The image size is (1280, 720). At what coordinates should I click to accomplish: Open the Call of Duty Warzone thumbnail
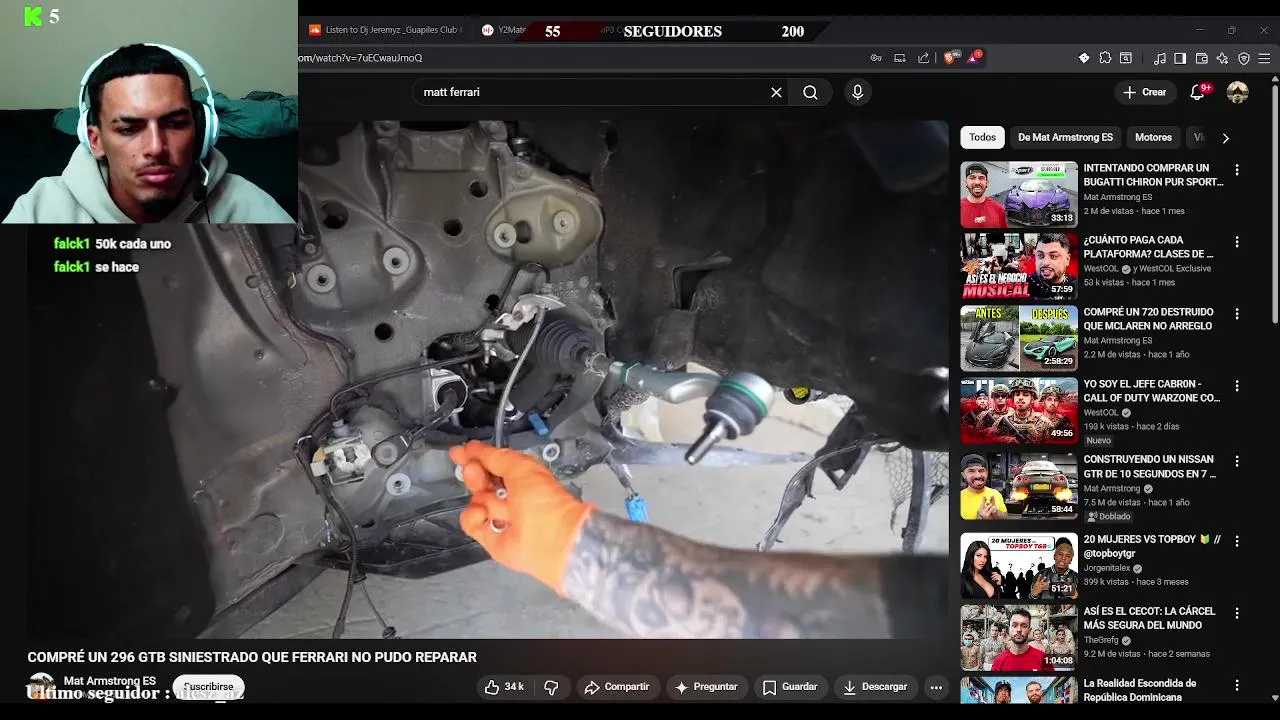click(1019, 411)
